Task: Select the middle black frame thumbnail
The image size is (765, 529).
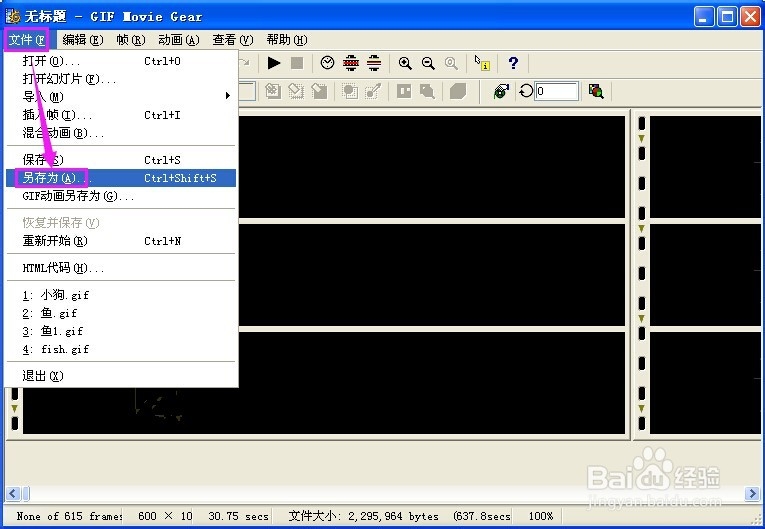Action: coord(432,275)
